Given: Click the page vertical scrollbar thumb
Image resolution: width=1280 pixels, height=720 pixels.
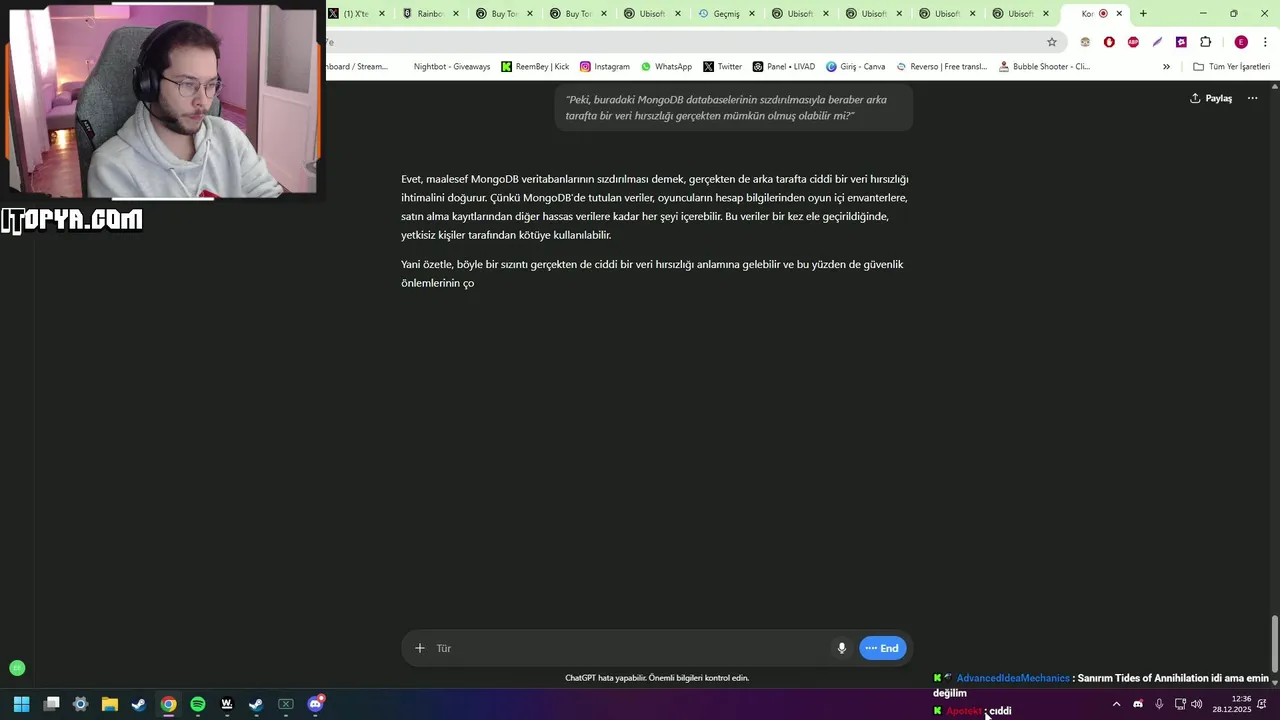Looking at the screenshot, I should (1274, 645).
